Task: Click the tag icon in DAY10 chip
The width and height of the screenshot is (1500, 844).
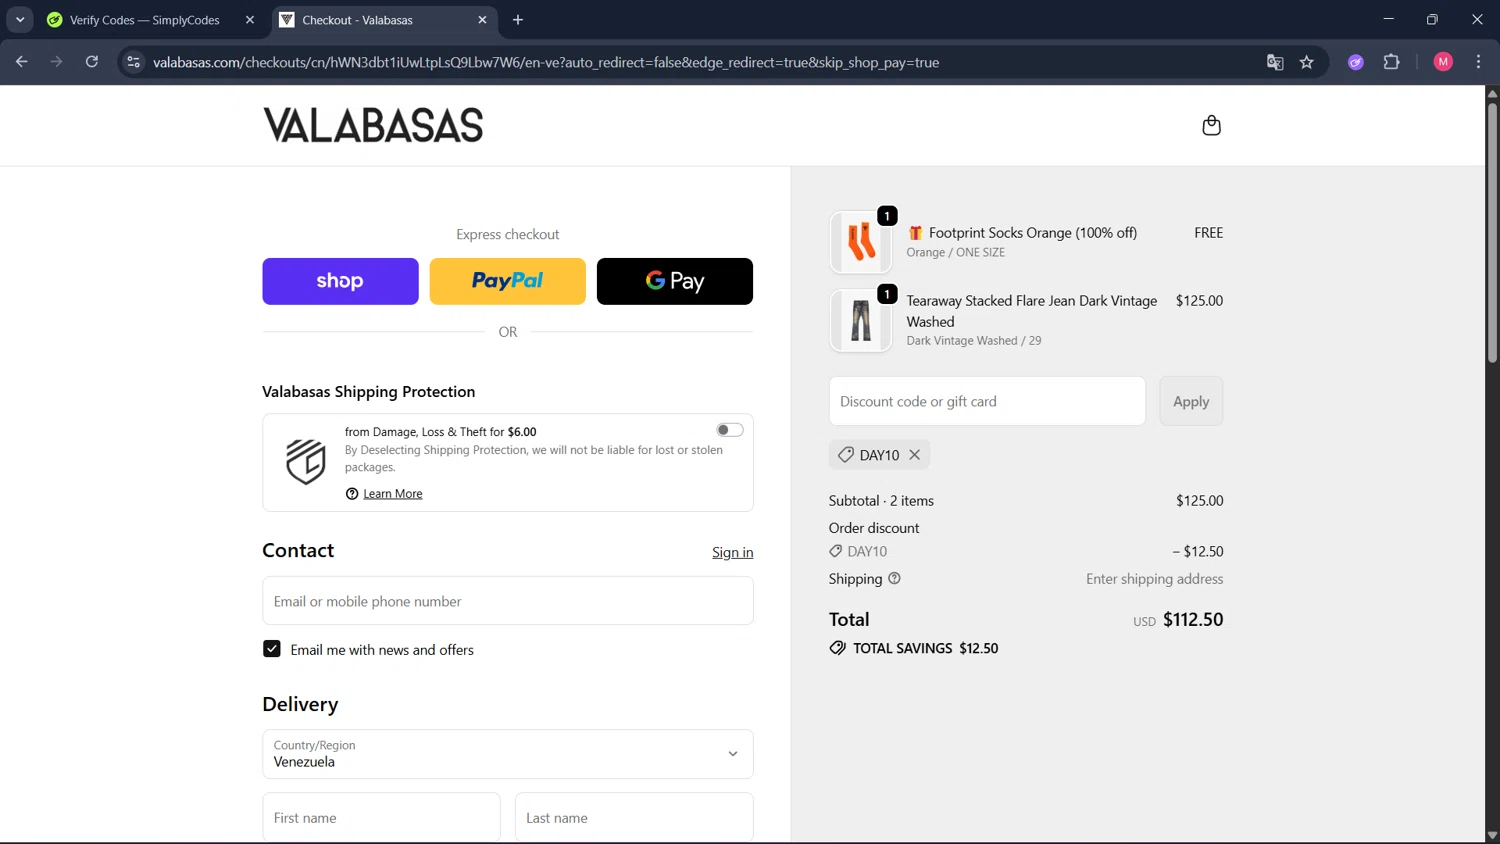Action: 846,455
